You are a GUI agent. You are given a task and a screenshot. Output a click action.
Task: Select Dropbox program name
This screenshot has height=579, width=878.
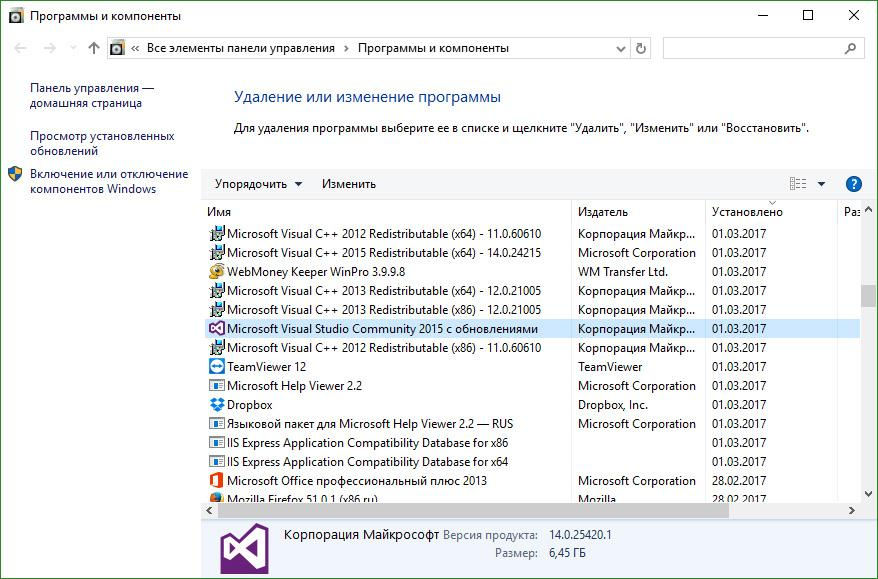point(250,405)
